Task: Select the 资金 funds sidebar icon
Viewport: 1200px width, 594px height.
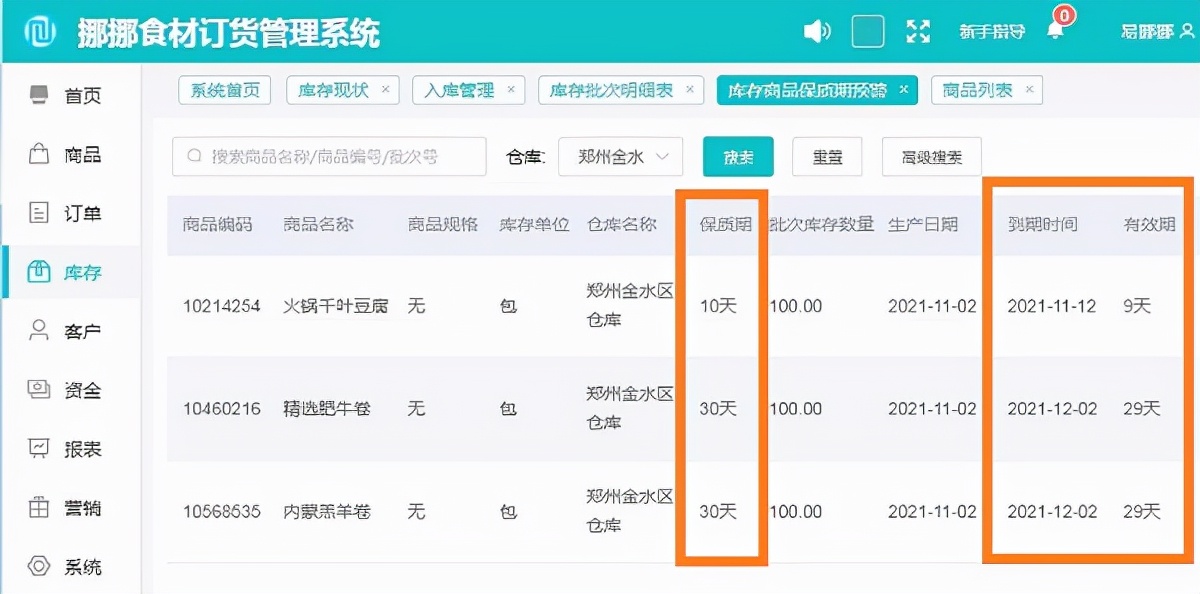Action: click(x=60, y=390)
